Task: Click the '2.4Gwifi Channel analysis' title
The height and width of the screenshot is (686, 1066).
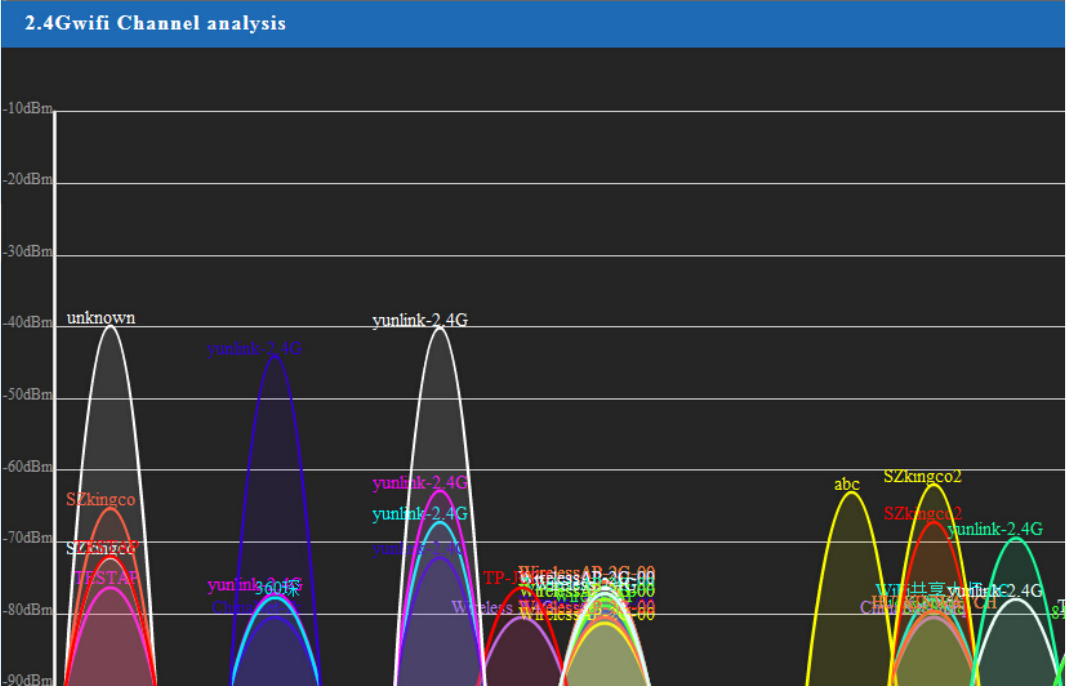Action: (155, 23)
